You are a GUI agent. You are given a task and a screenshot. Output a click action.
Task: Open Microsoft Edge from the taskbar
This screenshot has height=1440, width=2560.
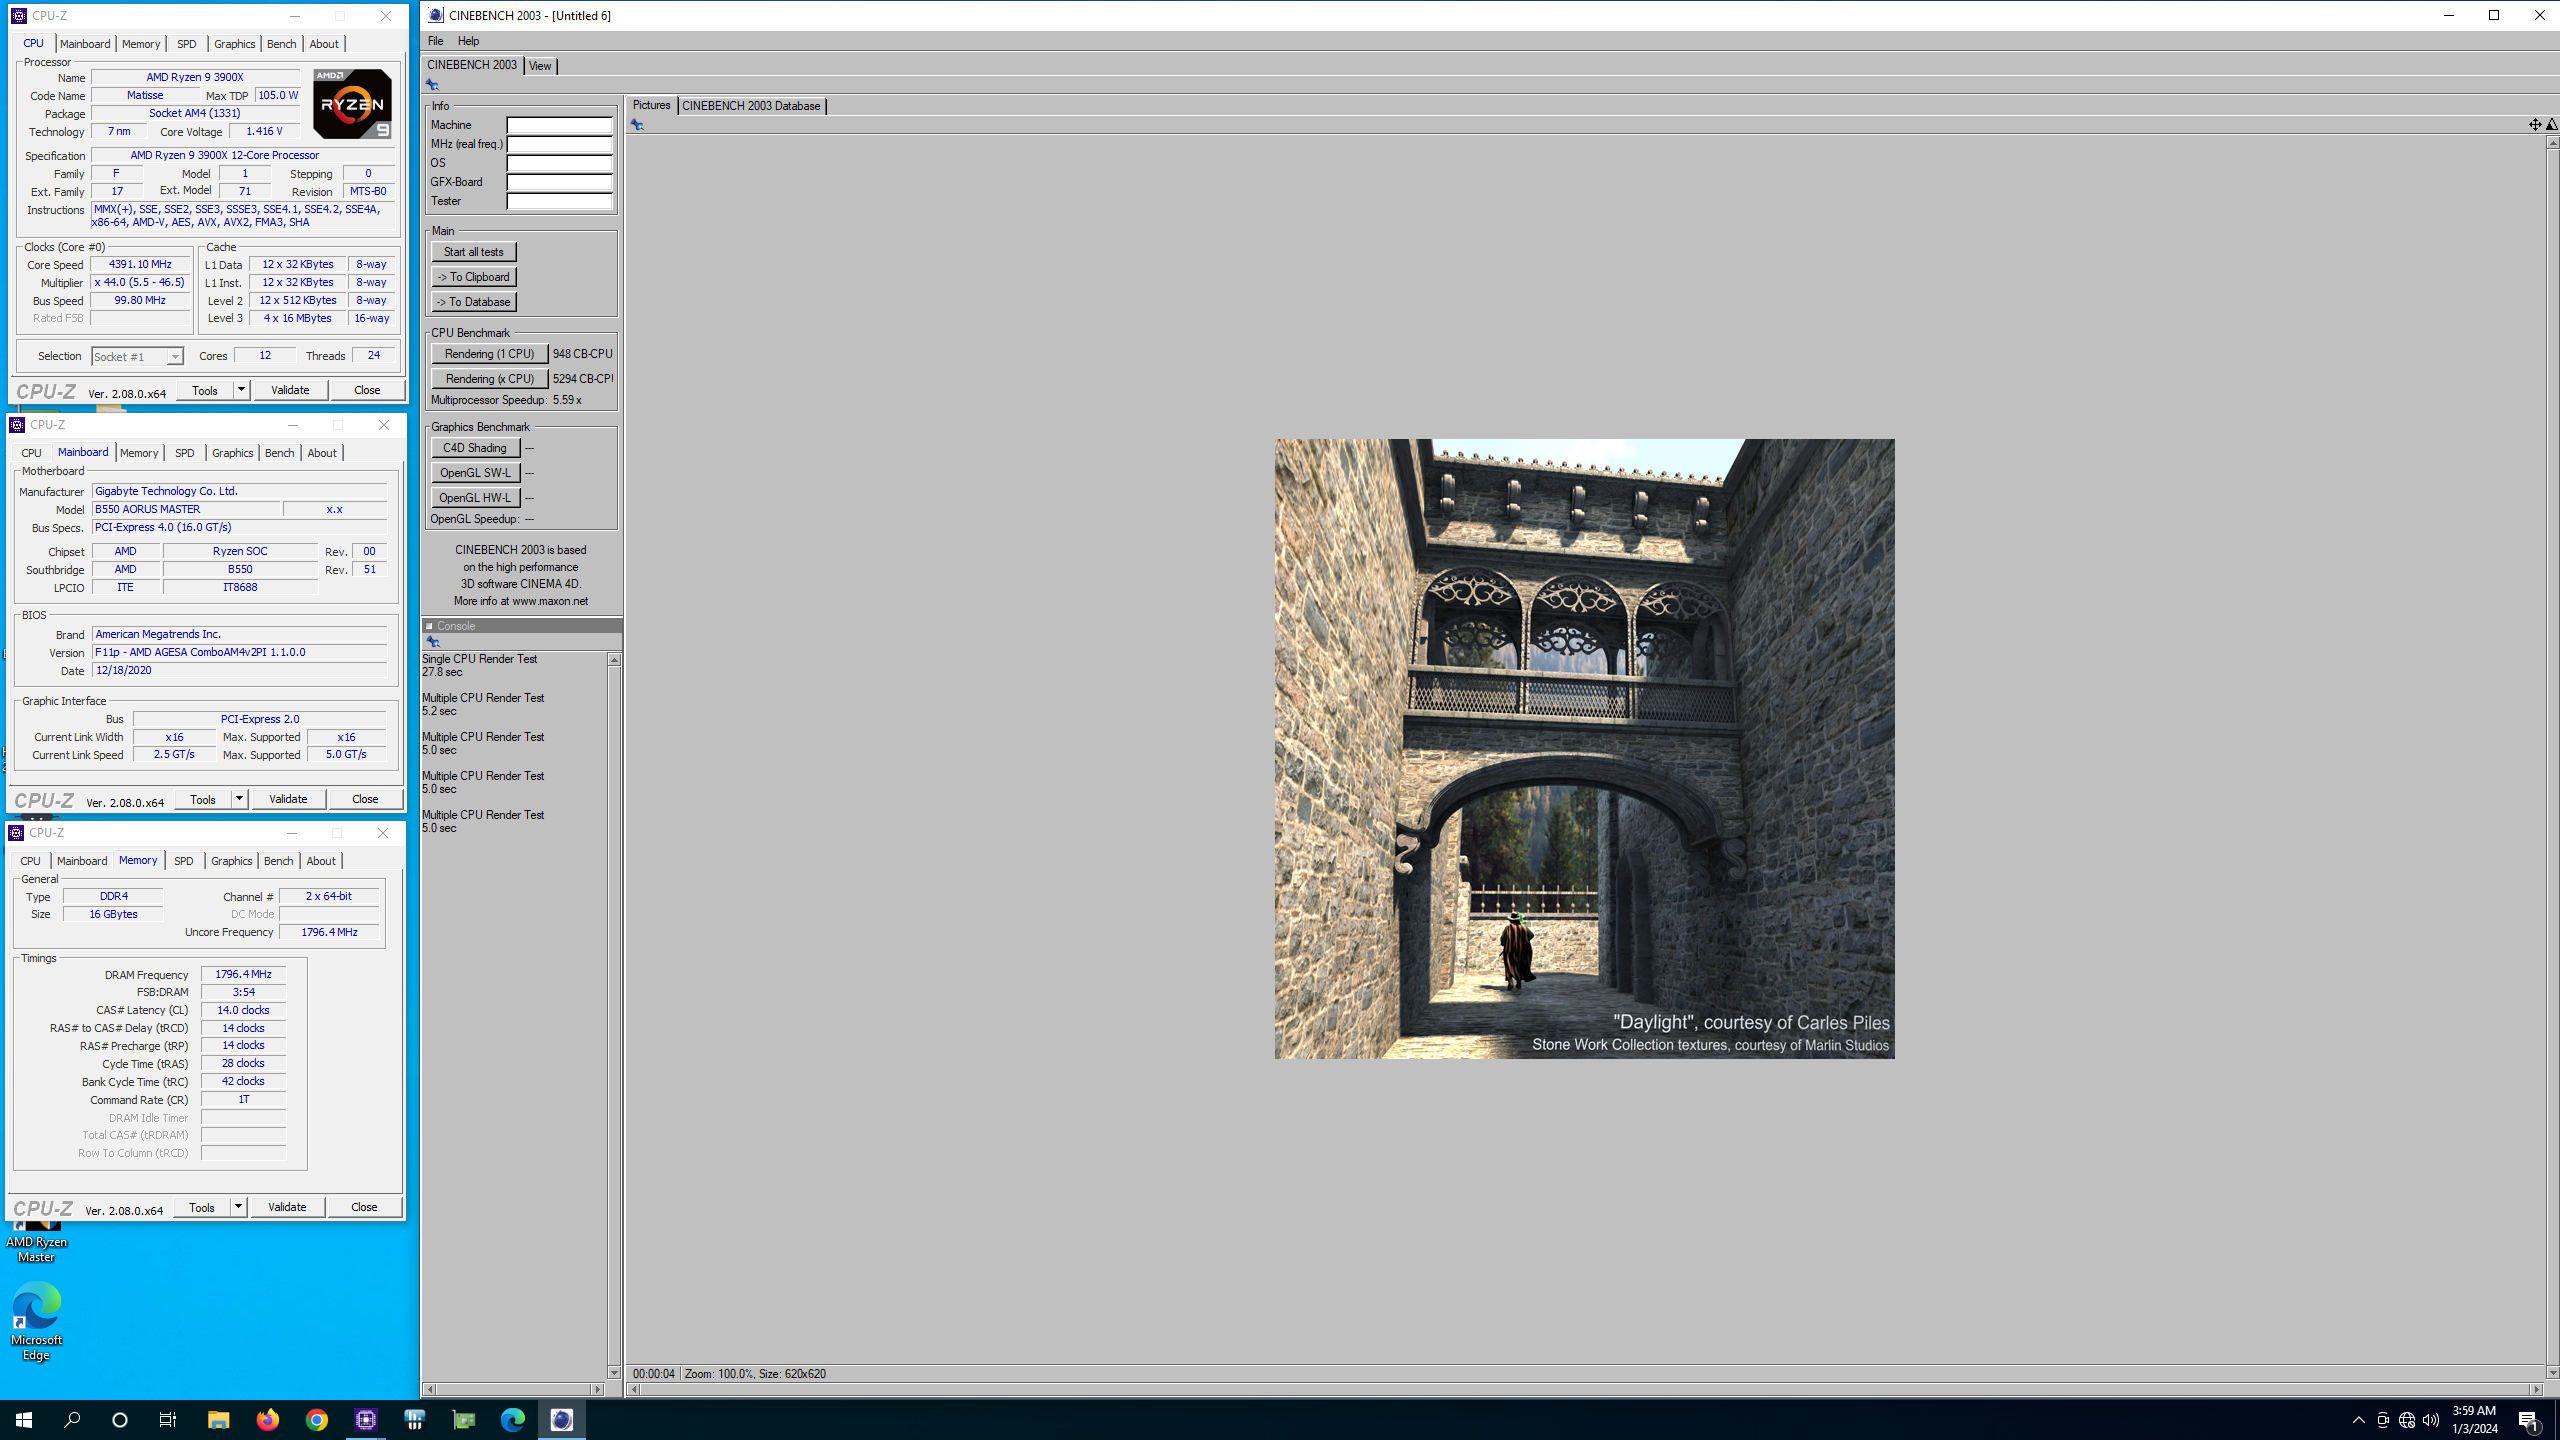(x=512, y=1419)
